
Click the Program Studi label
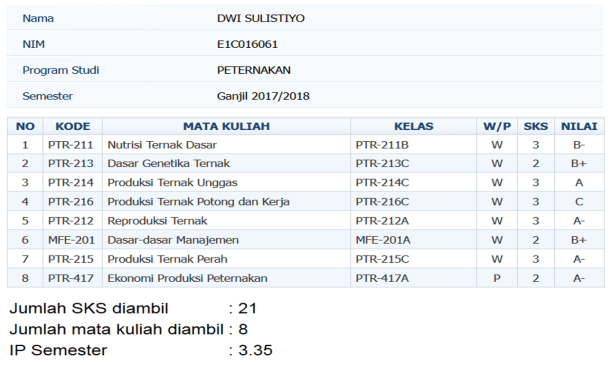coord(60,70)
